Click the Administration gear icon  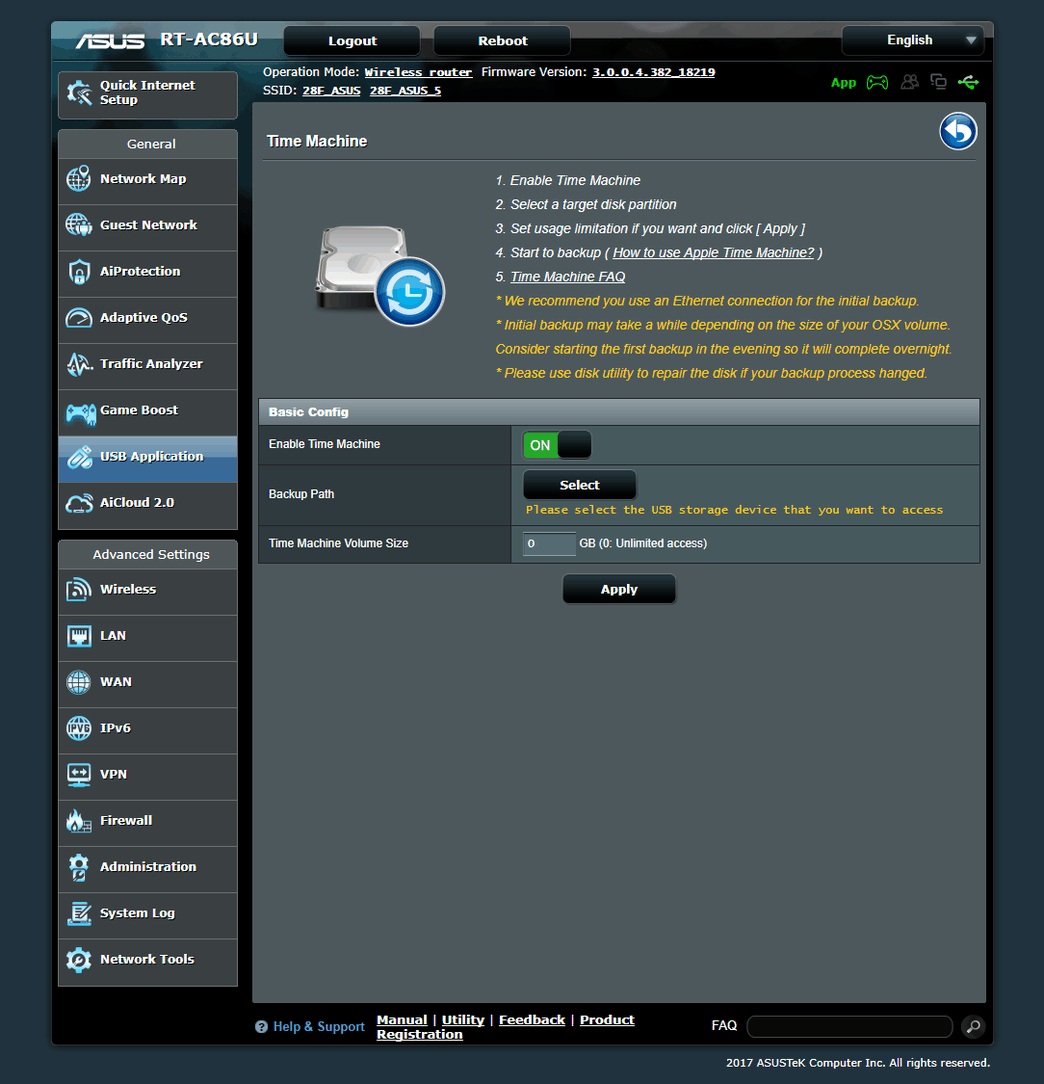79,867
